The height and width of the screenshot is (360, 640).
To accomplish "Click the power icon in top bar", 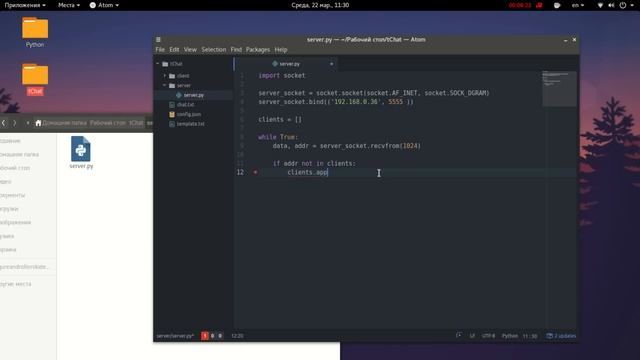I will coord(623,5).
